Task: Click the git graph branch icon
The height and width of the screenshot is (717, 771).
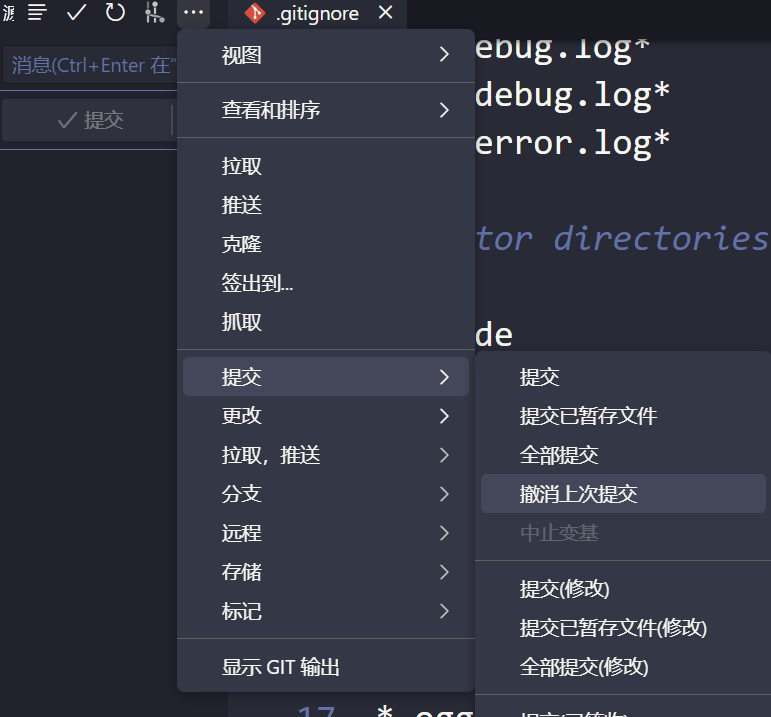Action: (x=154, y=12)
